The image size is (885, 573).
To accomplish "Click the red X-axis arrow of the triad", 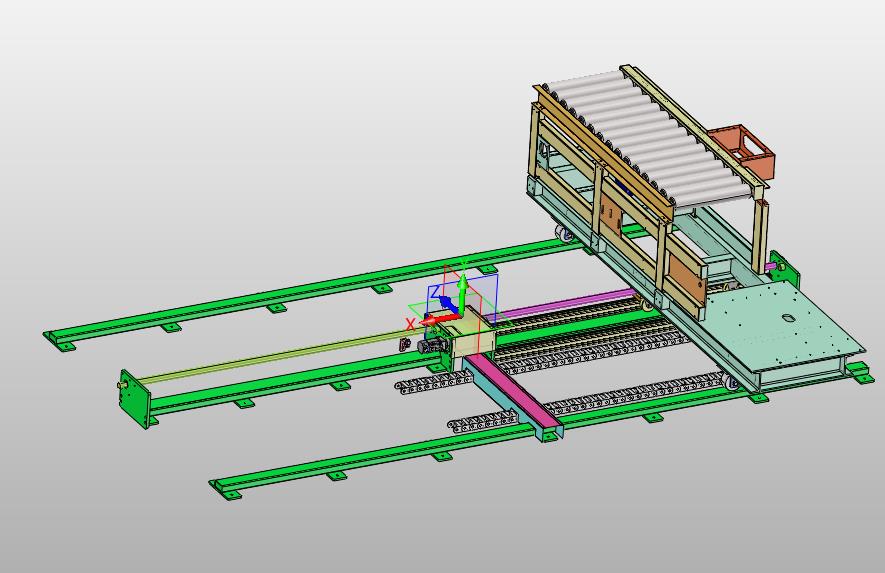I will [439, 320].
